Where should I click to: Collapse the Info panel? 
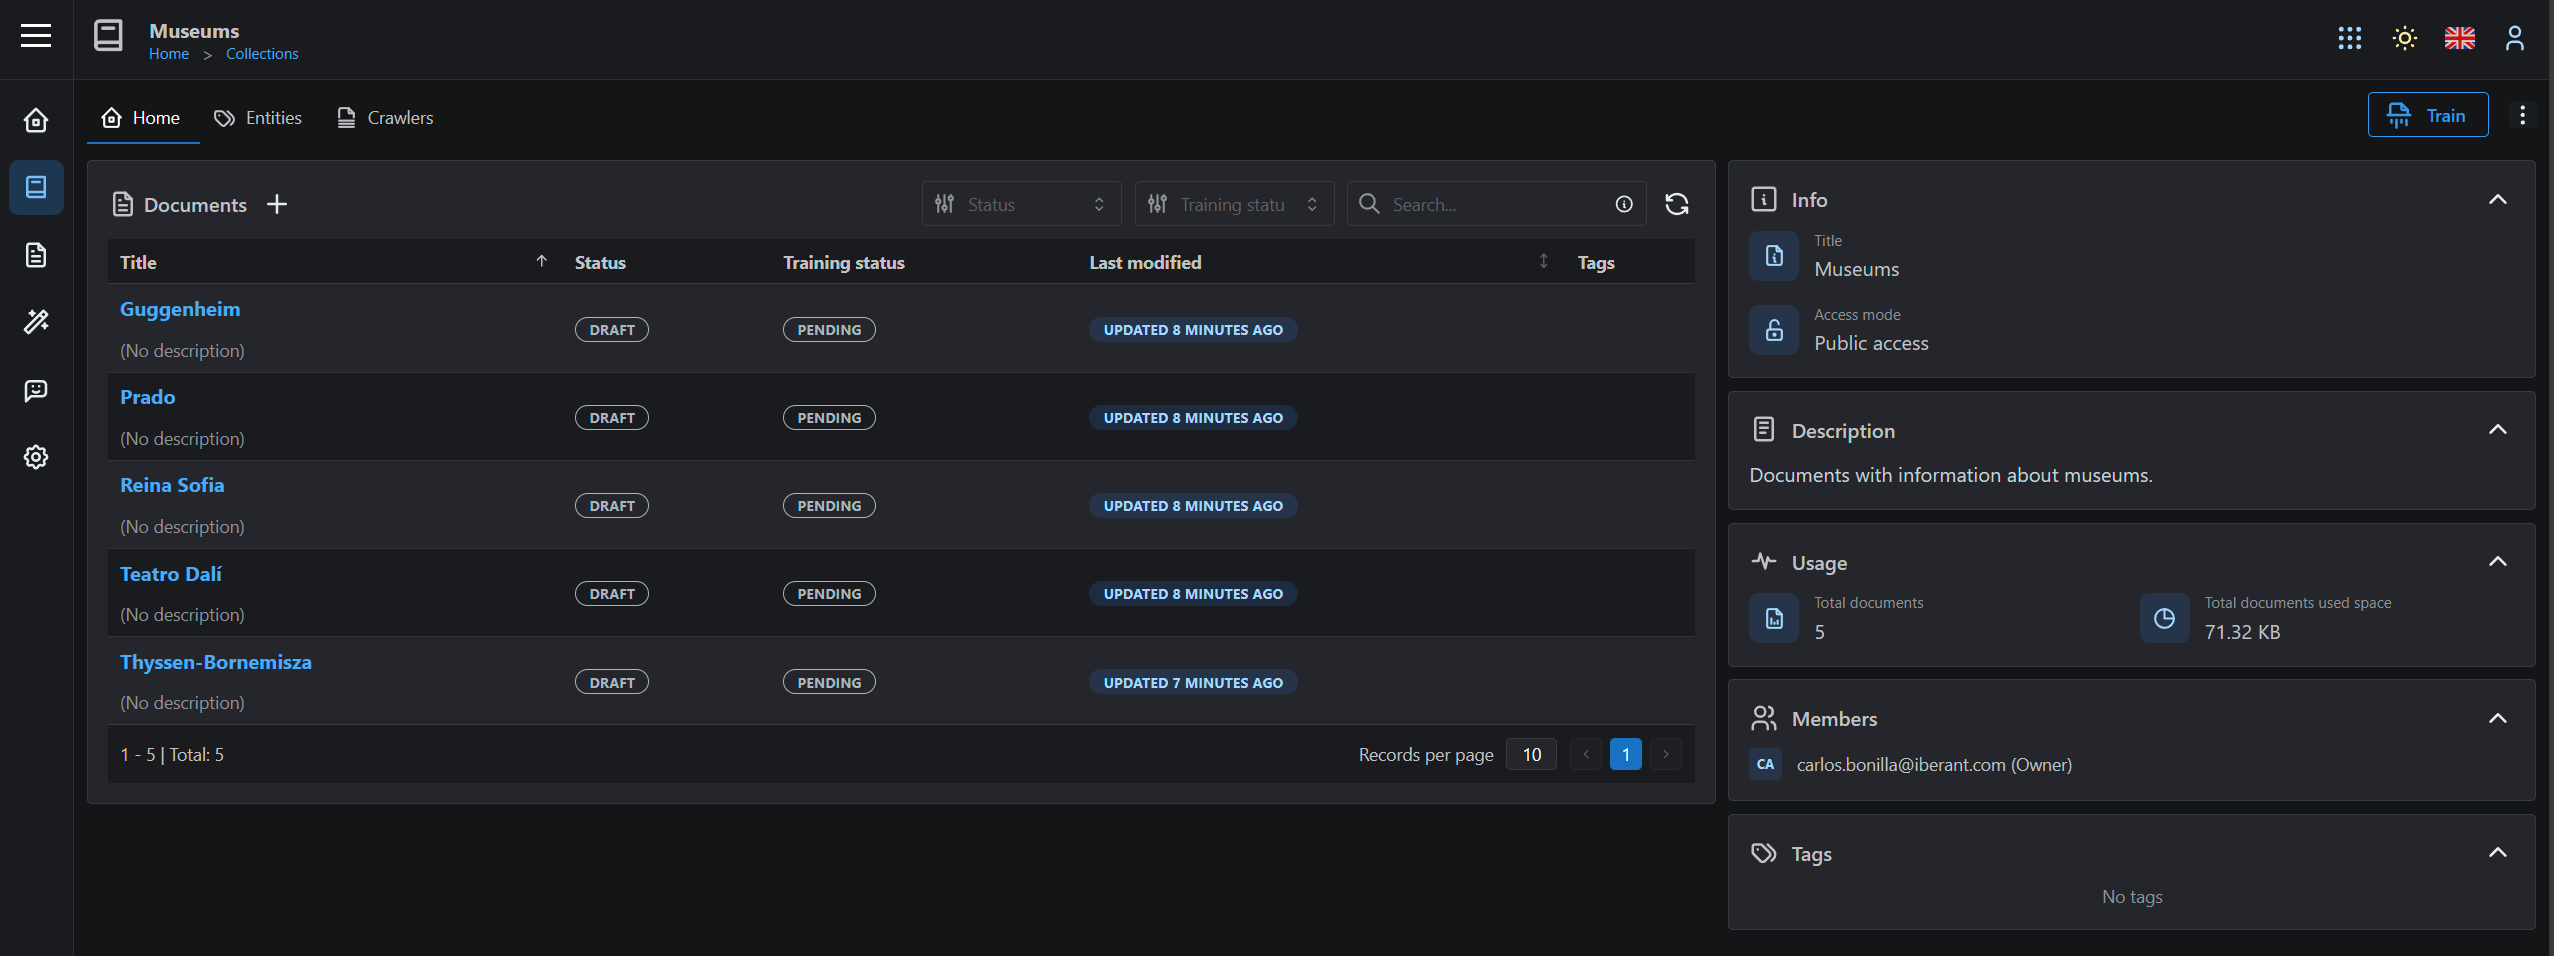click(2497, 199)
